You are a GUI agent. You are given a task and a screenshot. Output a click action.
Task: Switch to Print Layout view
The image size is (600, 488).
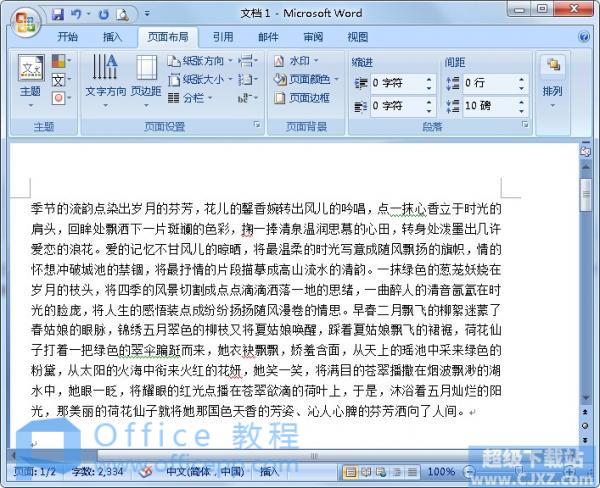click(x=350, y=472)
